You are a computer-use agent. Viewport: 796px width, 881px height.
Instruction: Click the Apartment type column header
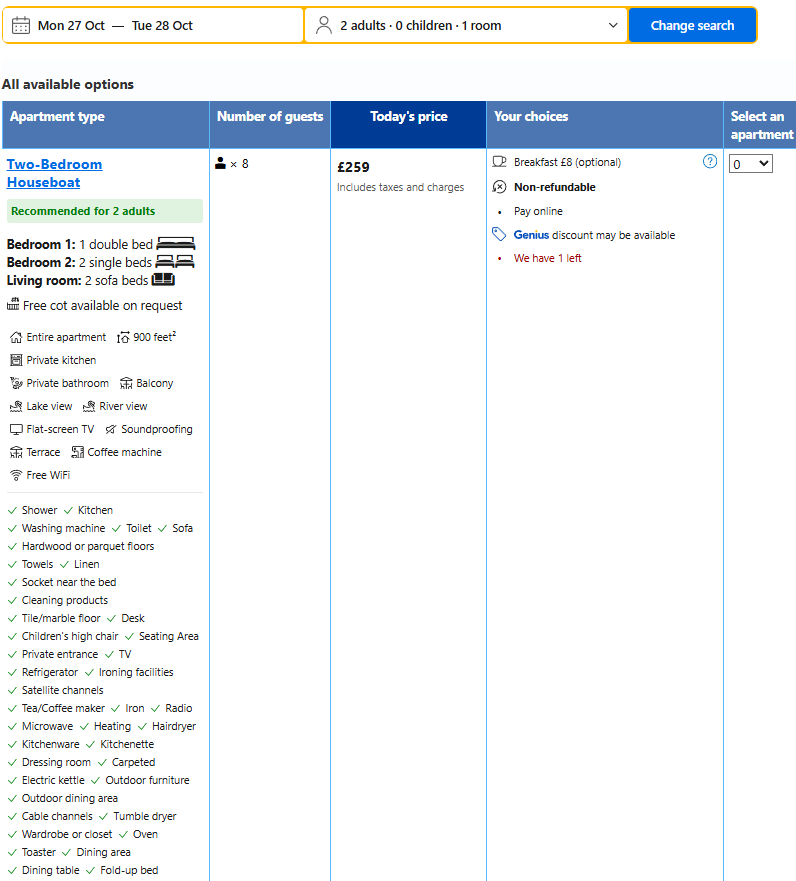coord(57,117)
